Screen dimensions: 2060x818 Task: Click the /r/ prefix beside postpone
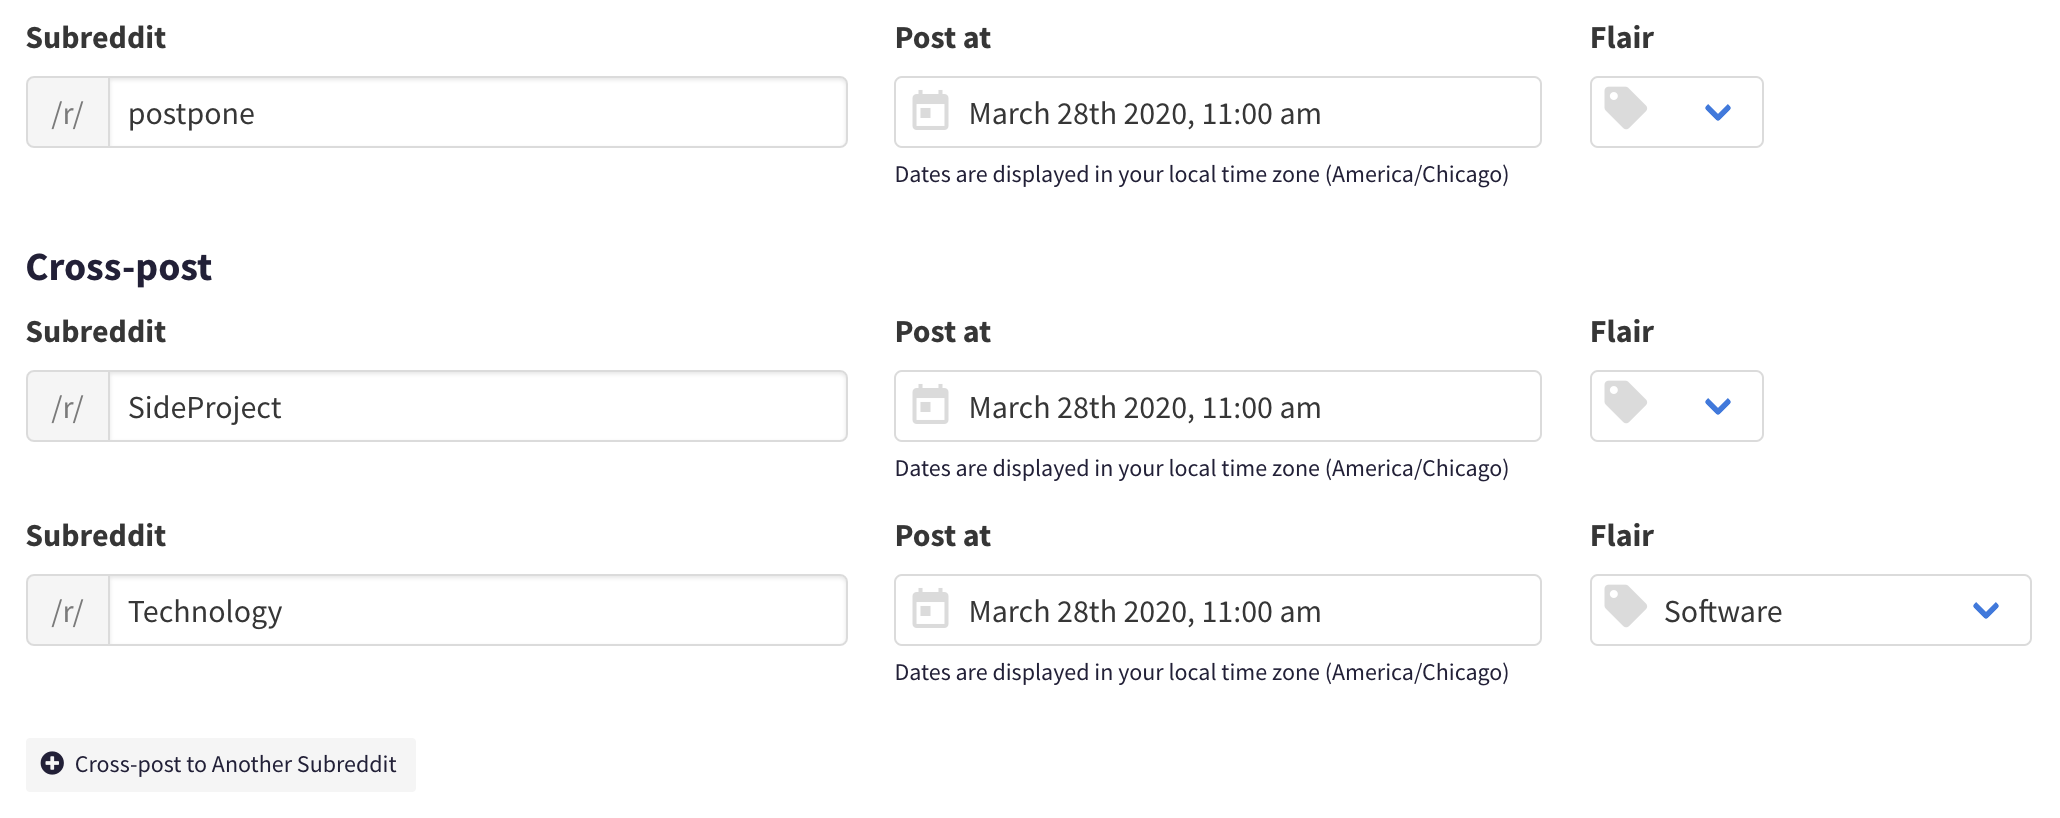(68, 112)
